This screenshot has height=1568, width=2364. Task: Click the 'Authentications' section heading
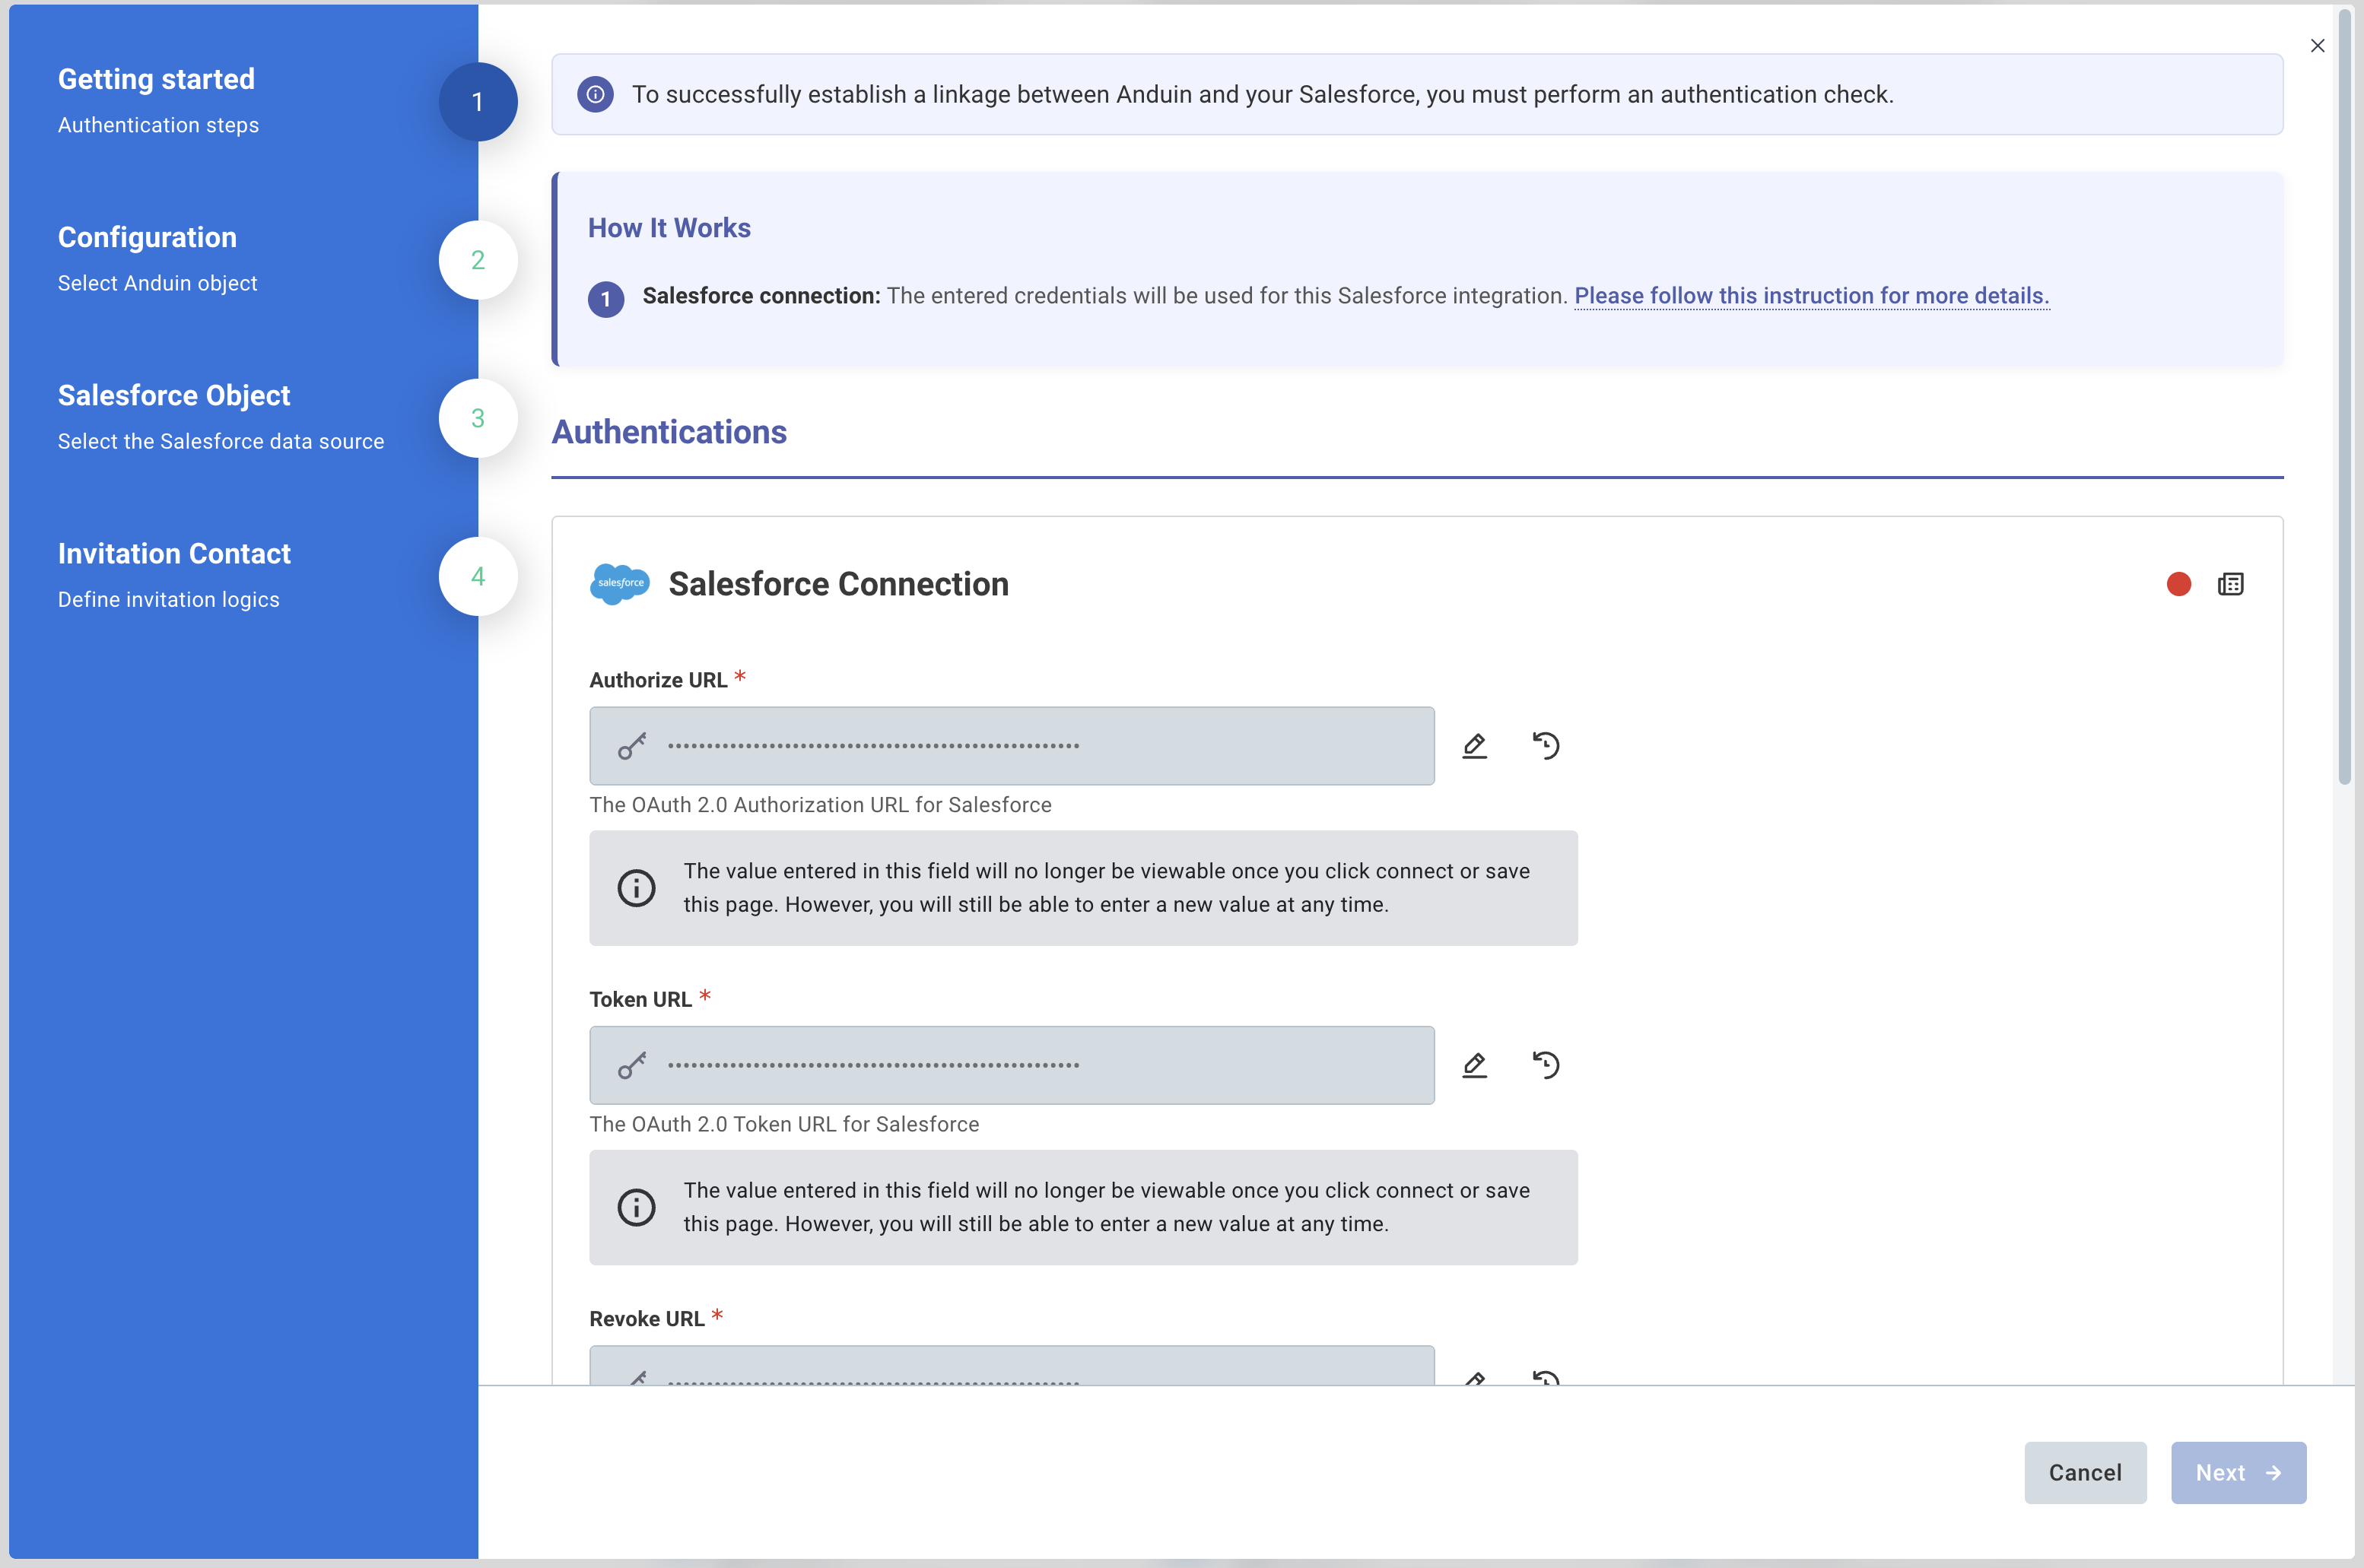(669, 432)
